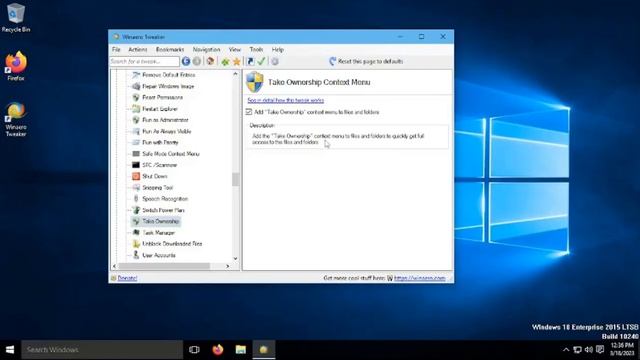Open the Navigation menu
This screenshot has width=640, height=360.
(x=207, y=49)
